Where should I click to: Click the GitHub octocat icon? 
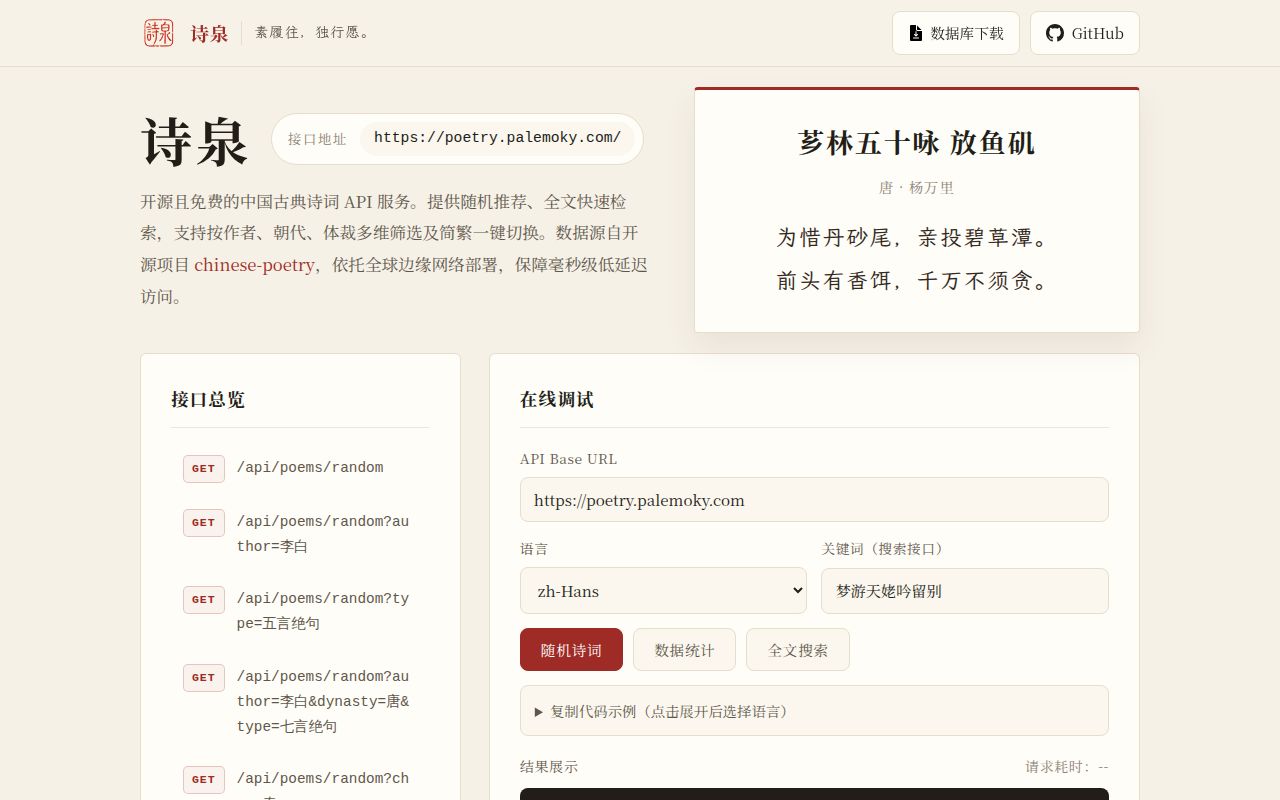[x=1054, y=33]
